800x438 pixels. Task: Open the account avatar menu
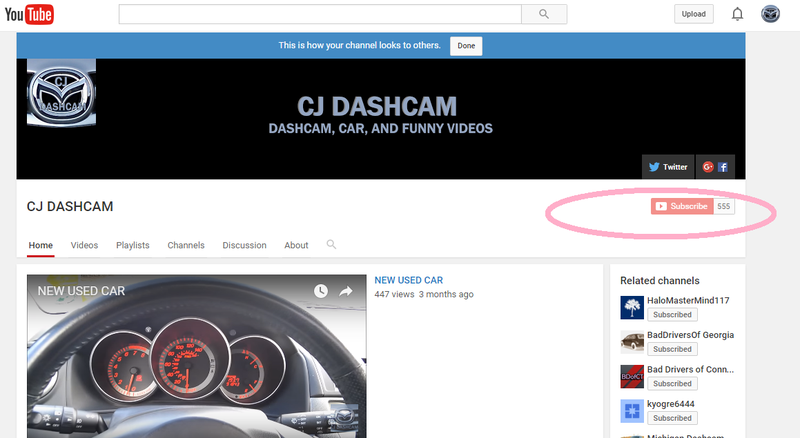(770, 14)
